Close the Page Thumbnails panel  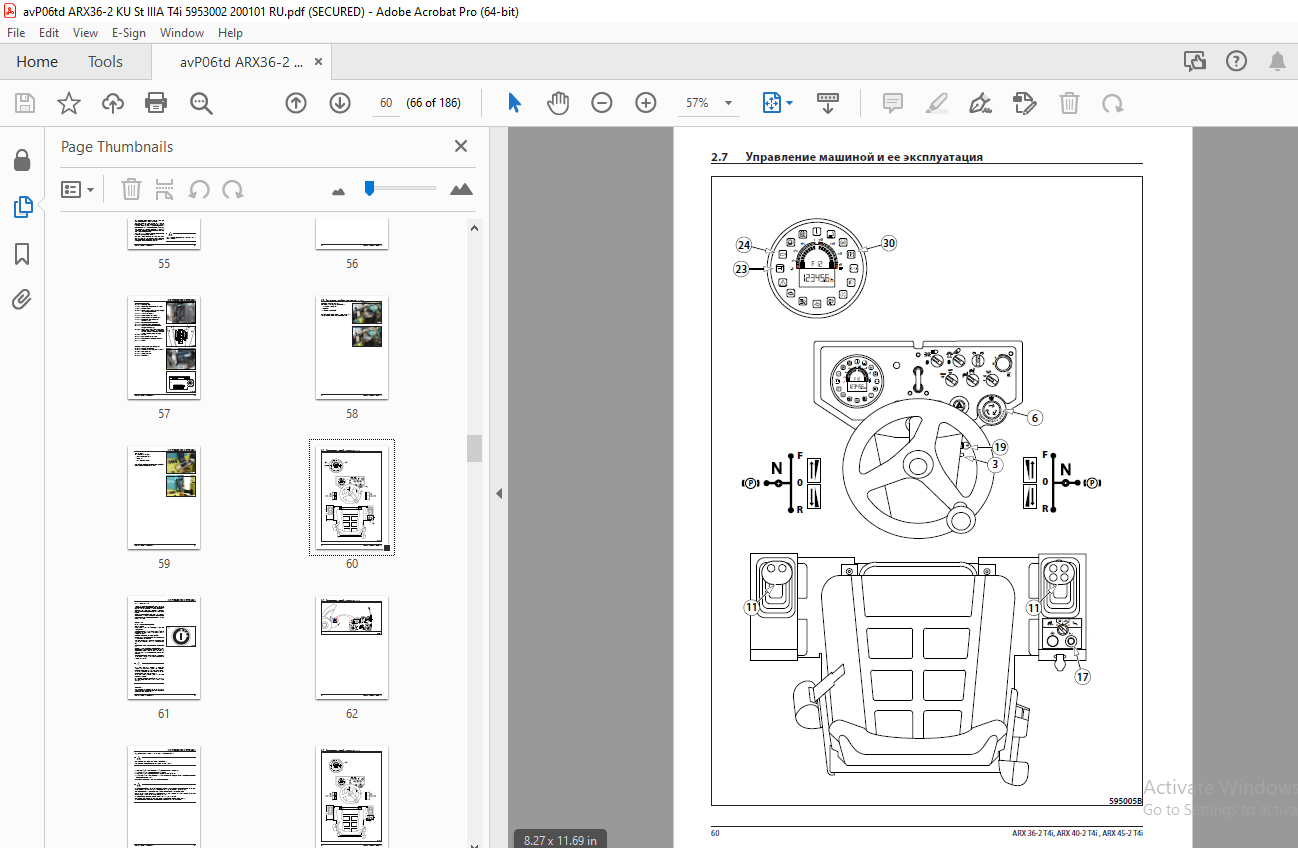[x=461, y=146]
